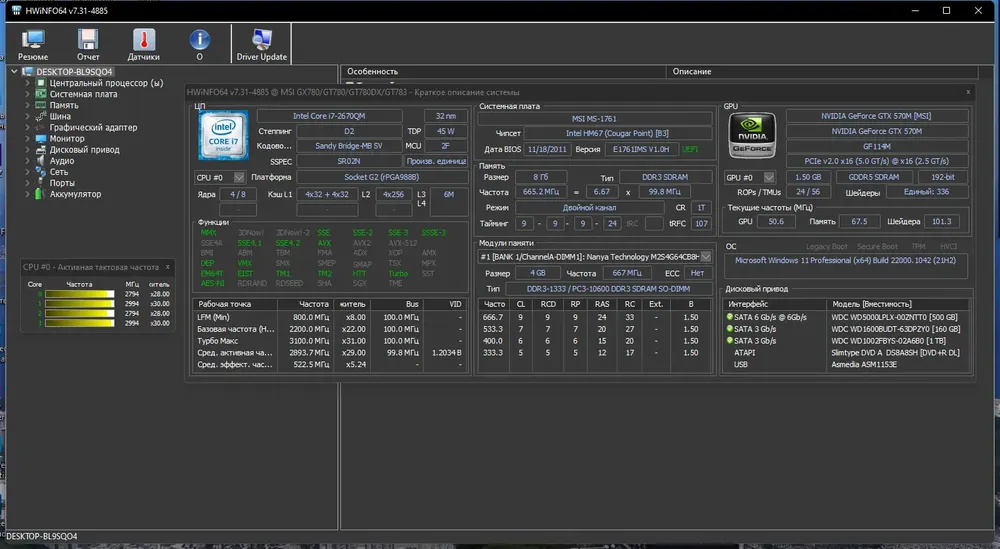Click the DDR3 SDRAM memory type field

point(665,177)
